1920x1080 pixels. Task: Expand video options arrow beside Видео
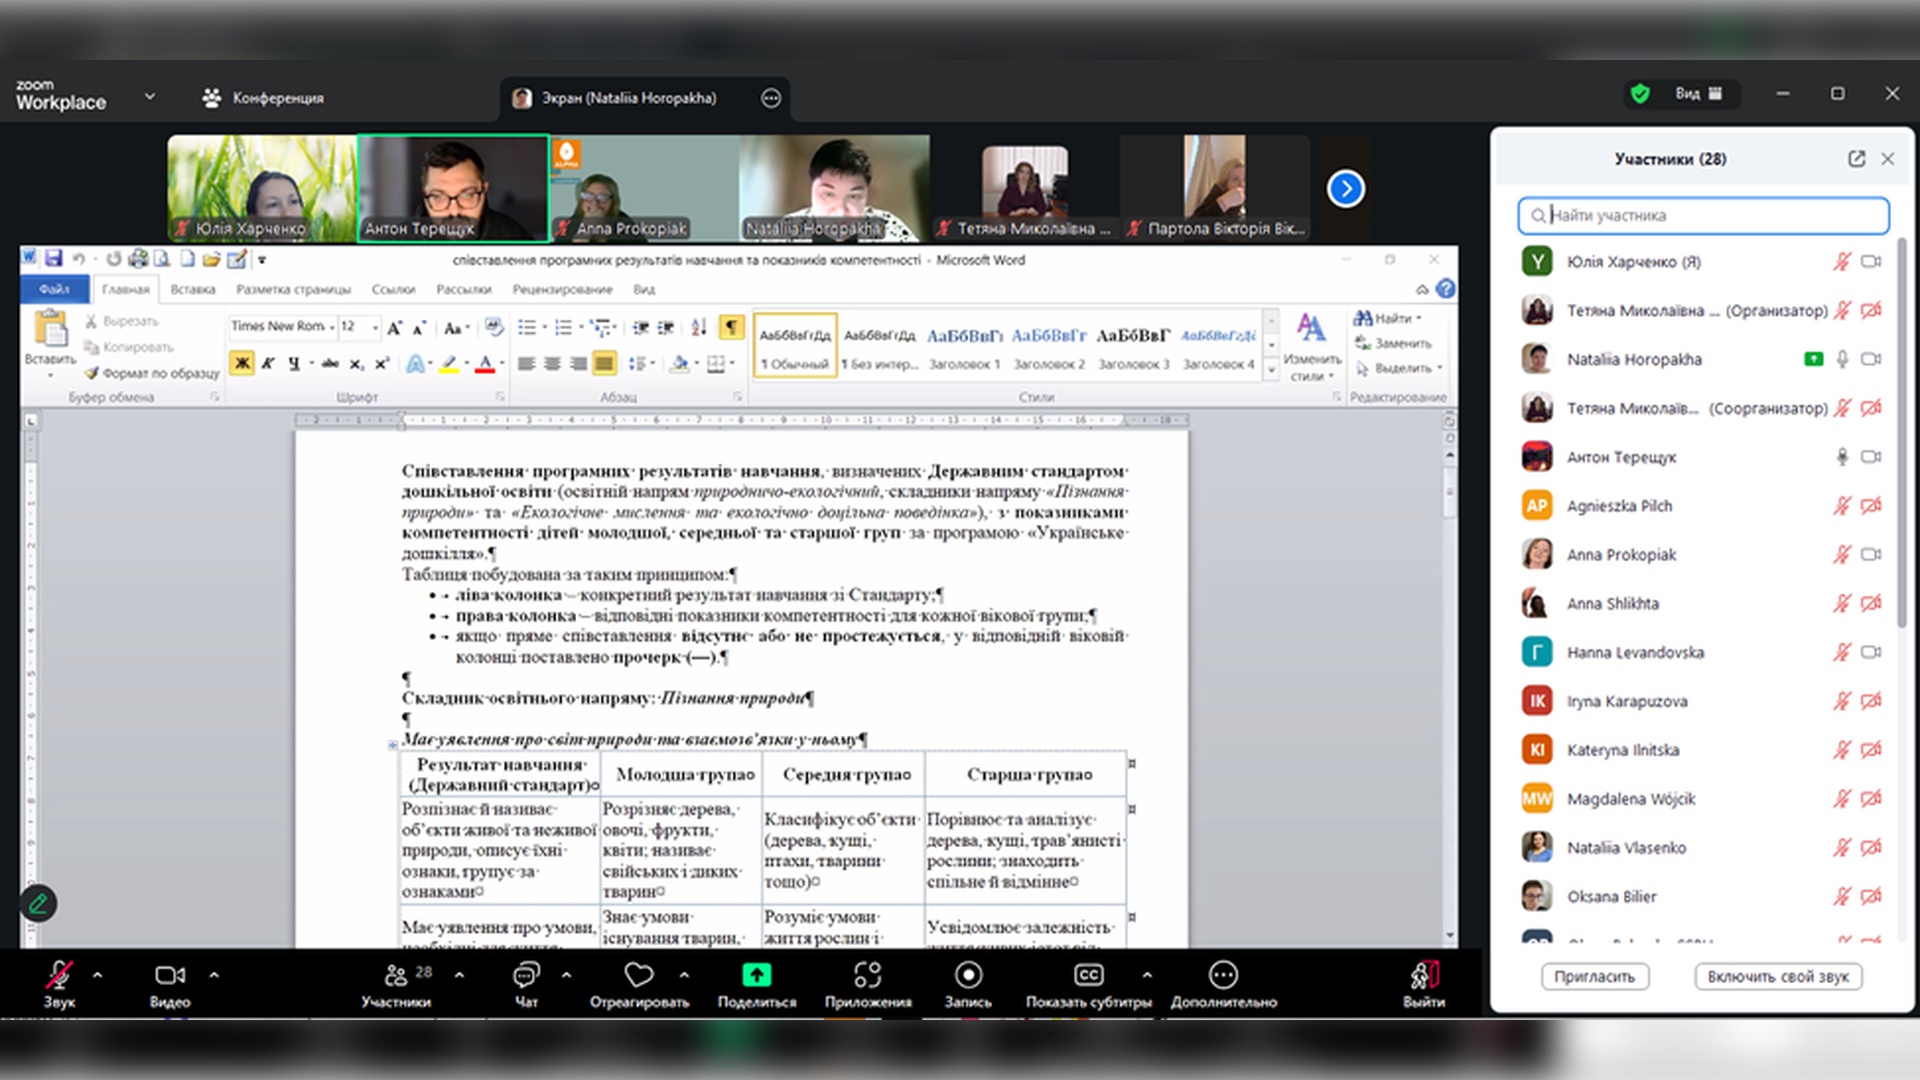214,974
